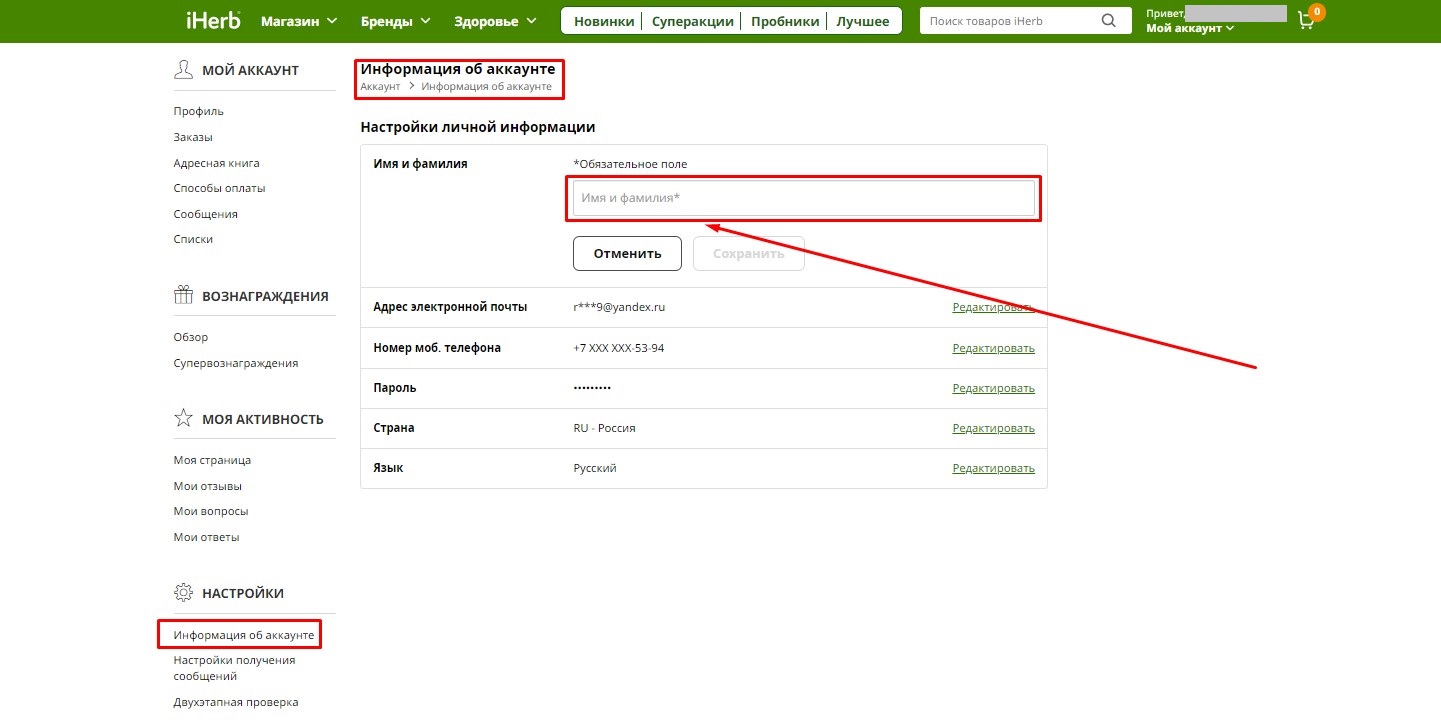Edit the email address row
Image resolution: width=1441 pixels, height=726 pixels.
pos(993,307)
